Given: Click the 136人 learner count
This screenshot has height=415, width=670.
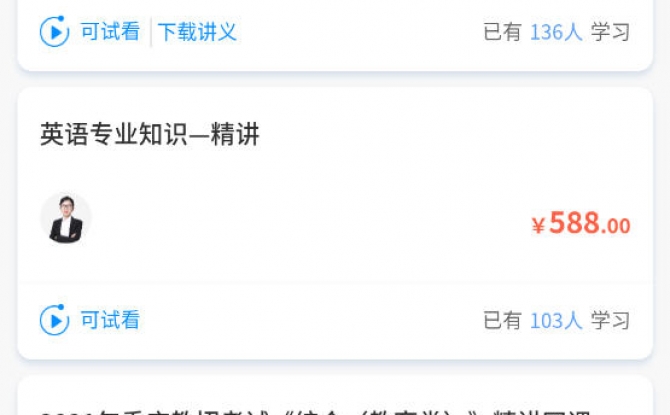Looking at the screenshot, I should 556,32.
